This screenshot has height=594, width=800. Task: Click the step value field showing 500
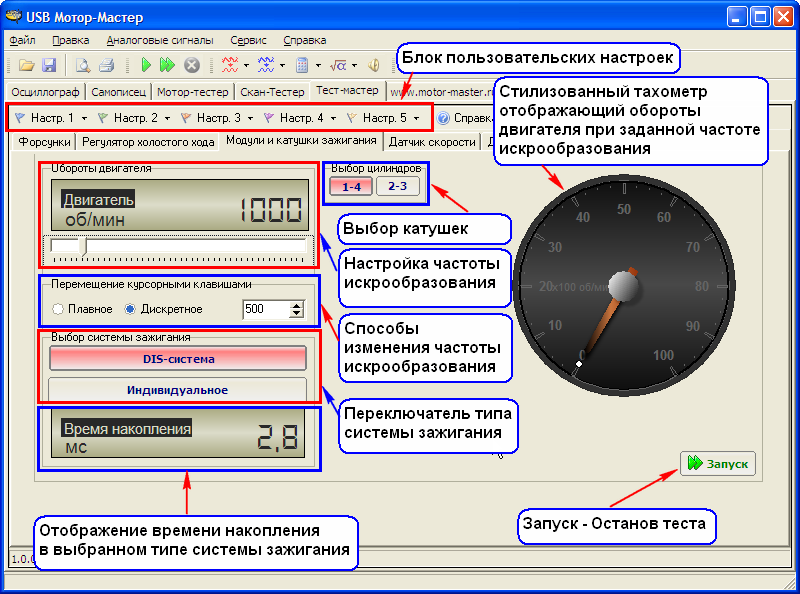click(x=265, y=310)
